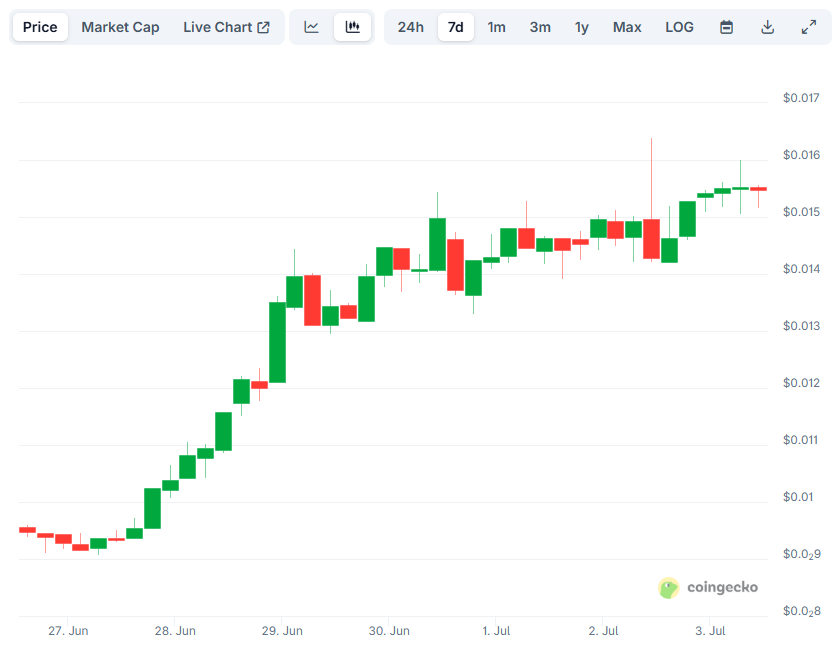Image resolution: width=836 pixels, height=655 pixels.
Task: Open the calendar date range picker
Action: [x=726, y=27]
